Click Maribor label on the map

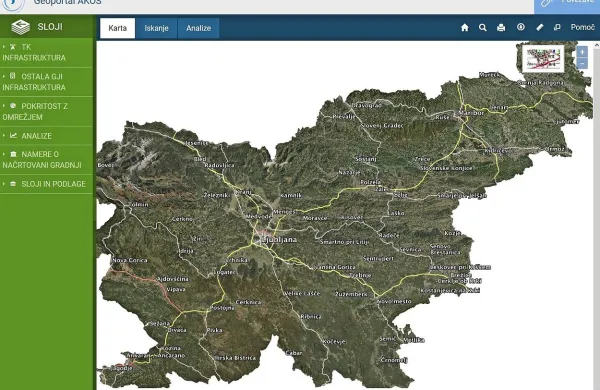pyautogui.click(x=471, y=113)
